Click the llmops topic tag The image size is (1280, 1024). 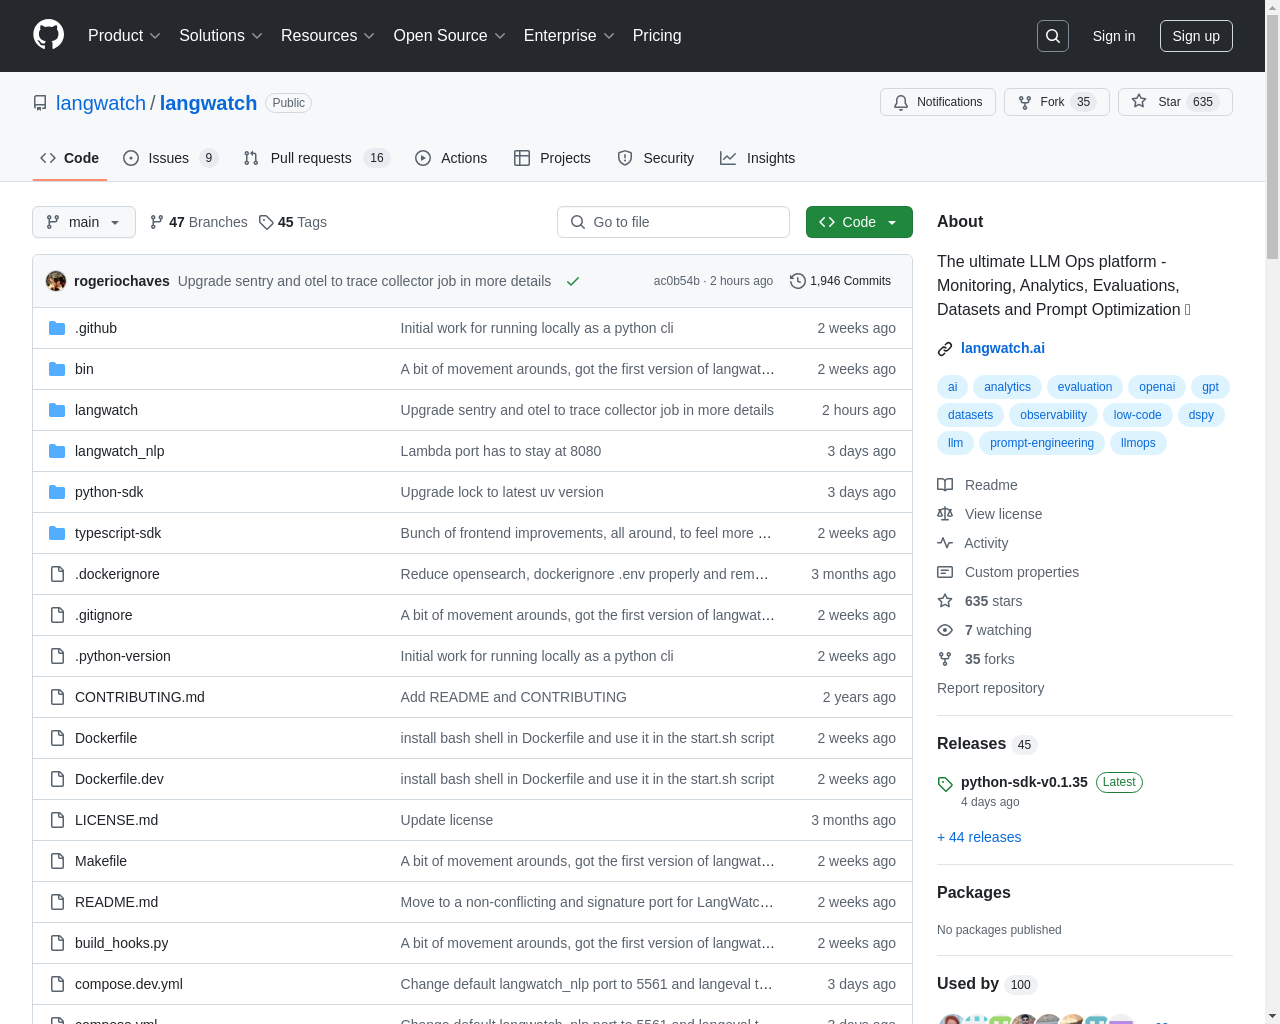pos(1138,443)
